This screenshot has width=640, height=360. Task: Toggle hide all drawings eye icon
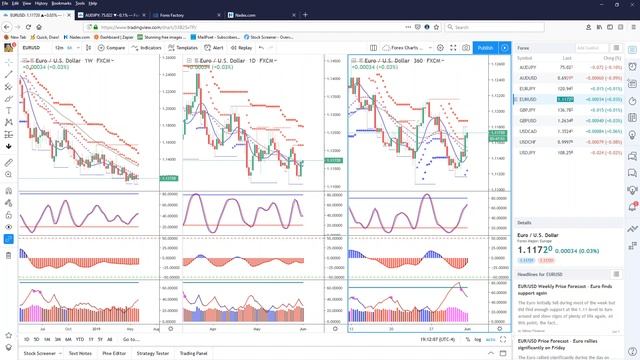9,227
